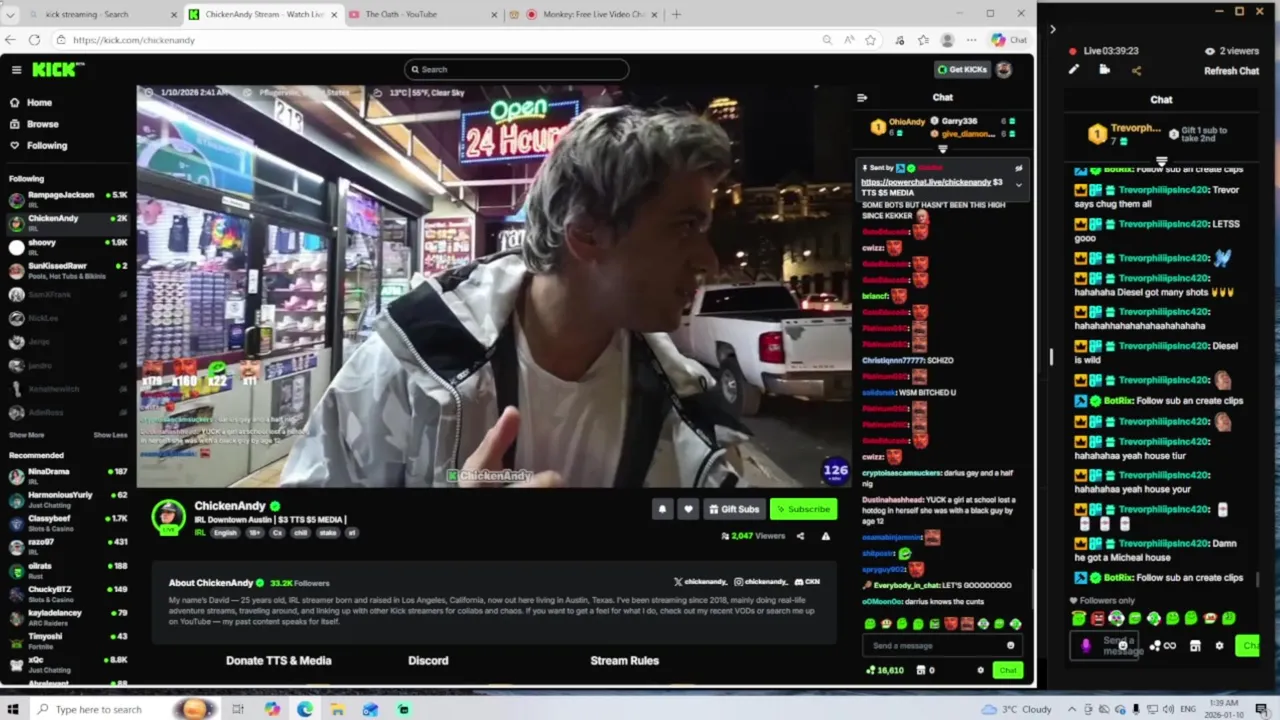Expand followed list with Show More
This screenshot has width=1280, height=720.
point(27,435)
